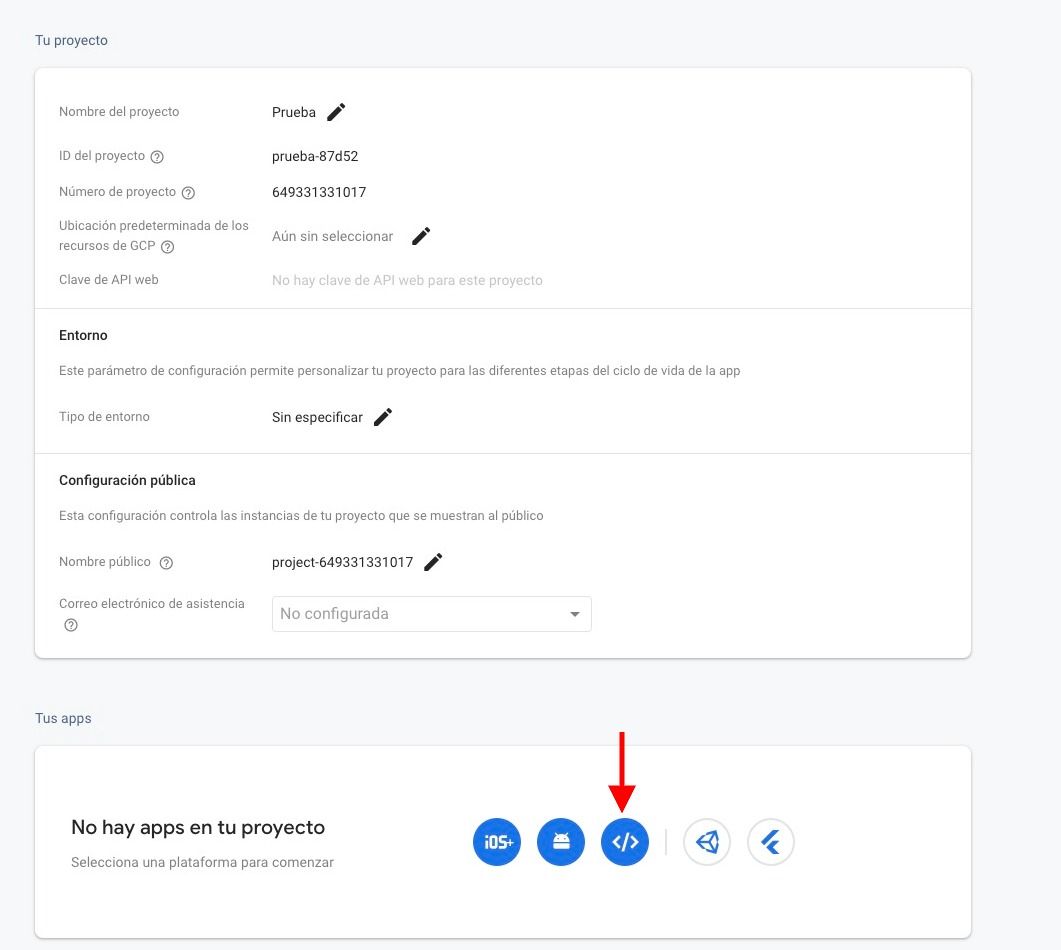1061x950 pixels.
Task: Open help for Nombre público
Action: 166,563
